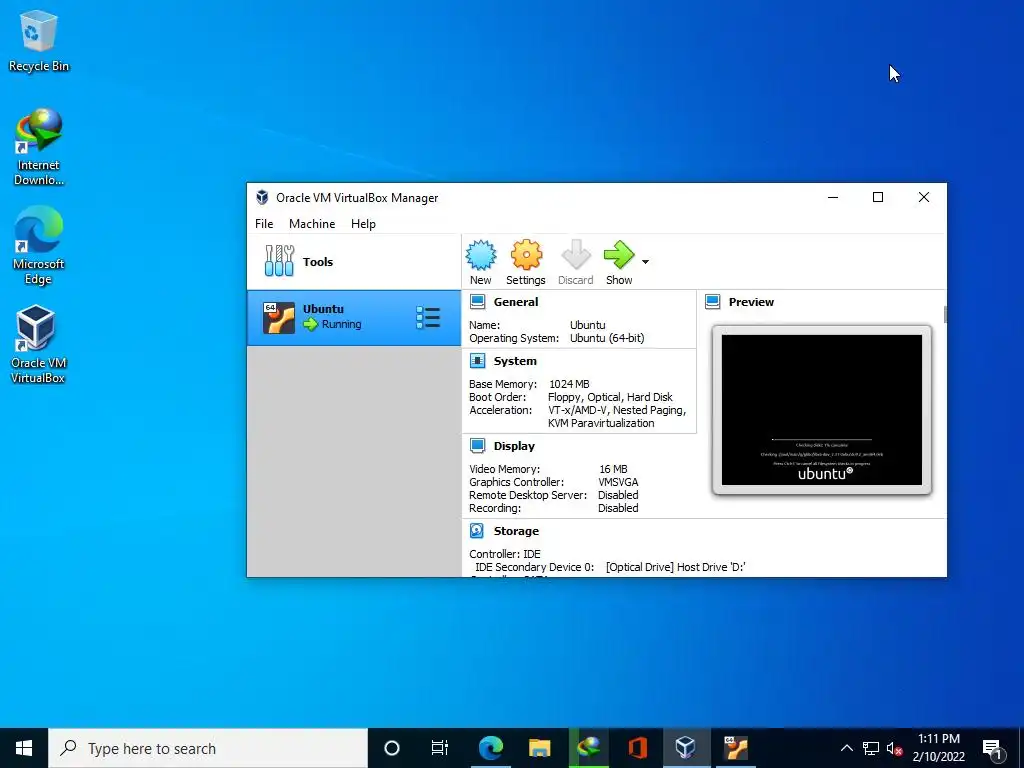Click the General section heading

(x=516, y=302)
